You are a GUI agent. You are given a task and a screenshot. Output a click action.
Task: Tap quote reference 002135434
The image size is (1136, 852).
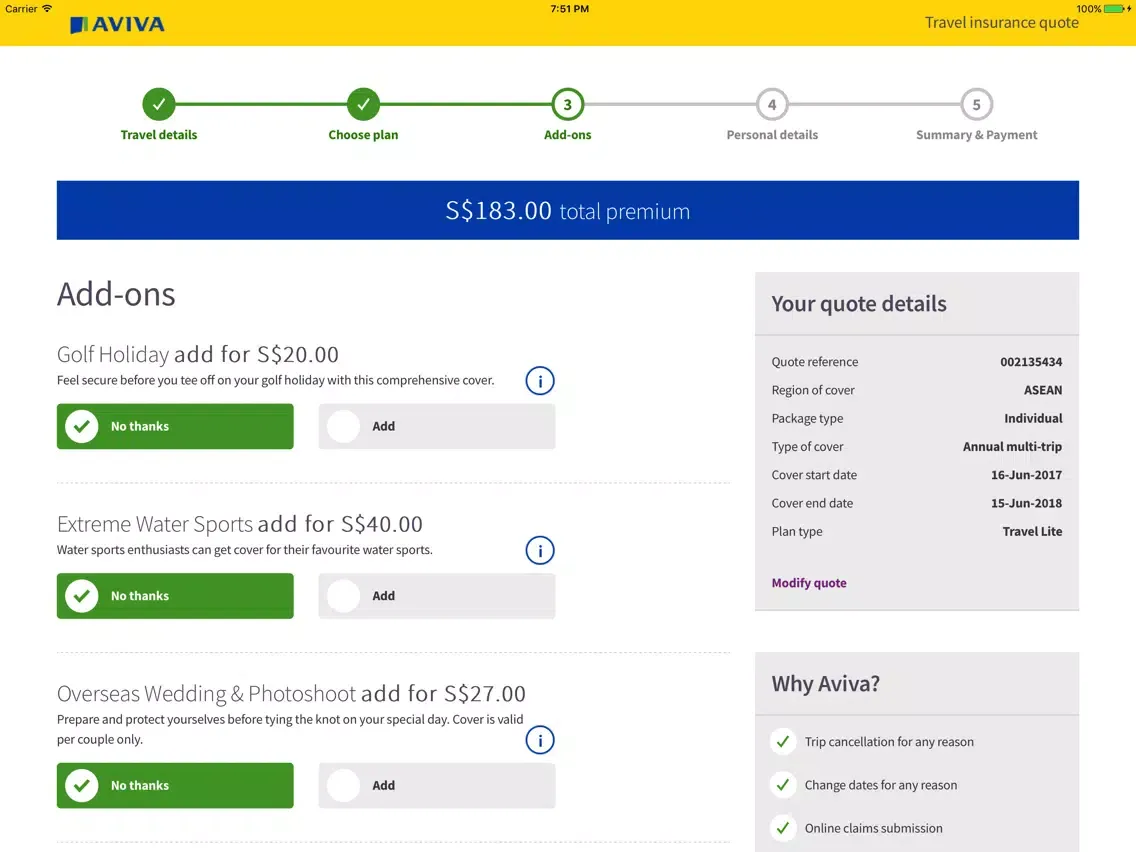pos(1031,362)
